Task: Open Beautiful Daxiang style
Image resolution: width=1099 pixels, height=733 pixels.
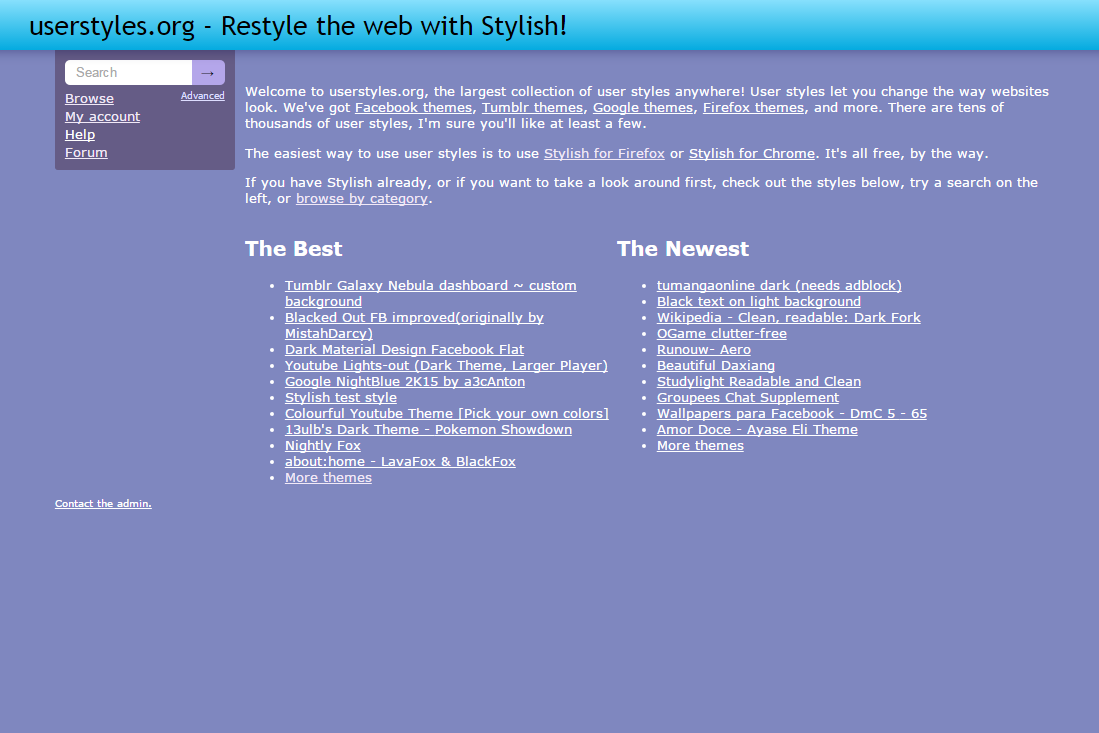Action: pos(716,366)
